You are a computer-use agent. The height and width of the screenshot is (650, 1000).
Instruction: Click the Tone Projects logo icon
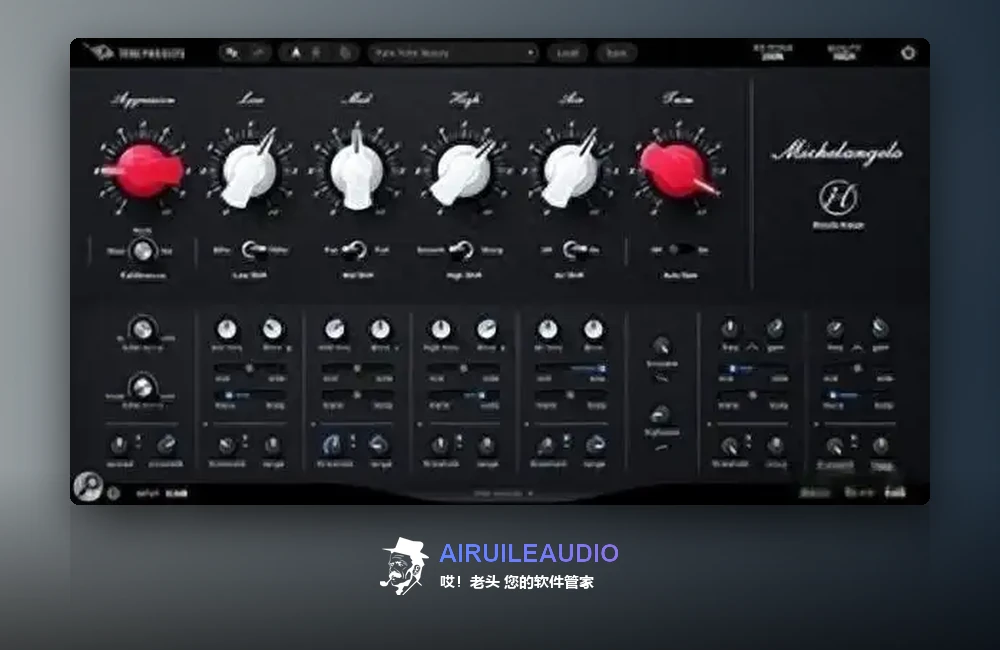100,52
